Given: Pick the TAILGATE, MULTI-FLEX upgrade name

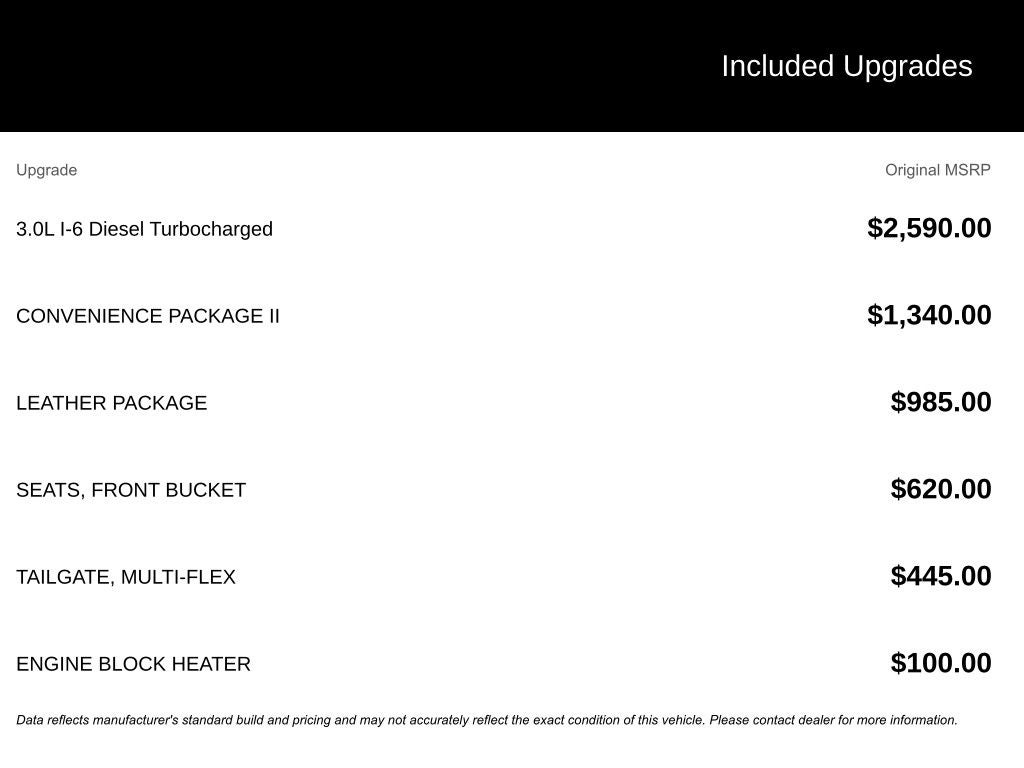Looking at the screenshot, I should click(x=126, y=577).
